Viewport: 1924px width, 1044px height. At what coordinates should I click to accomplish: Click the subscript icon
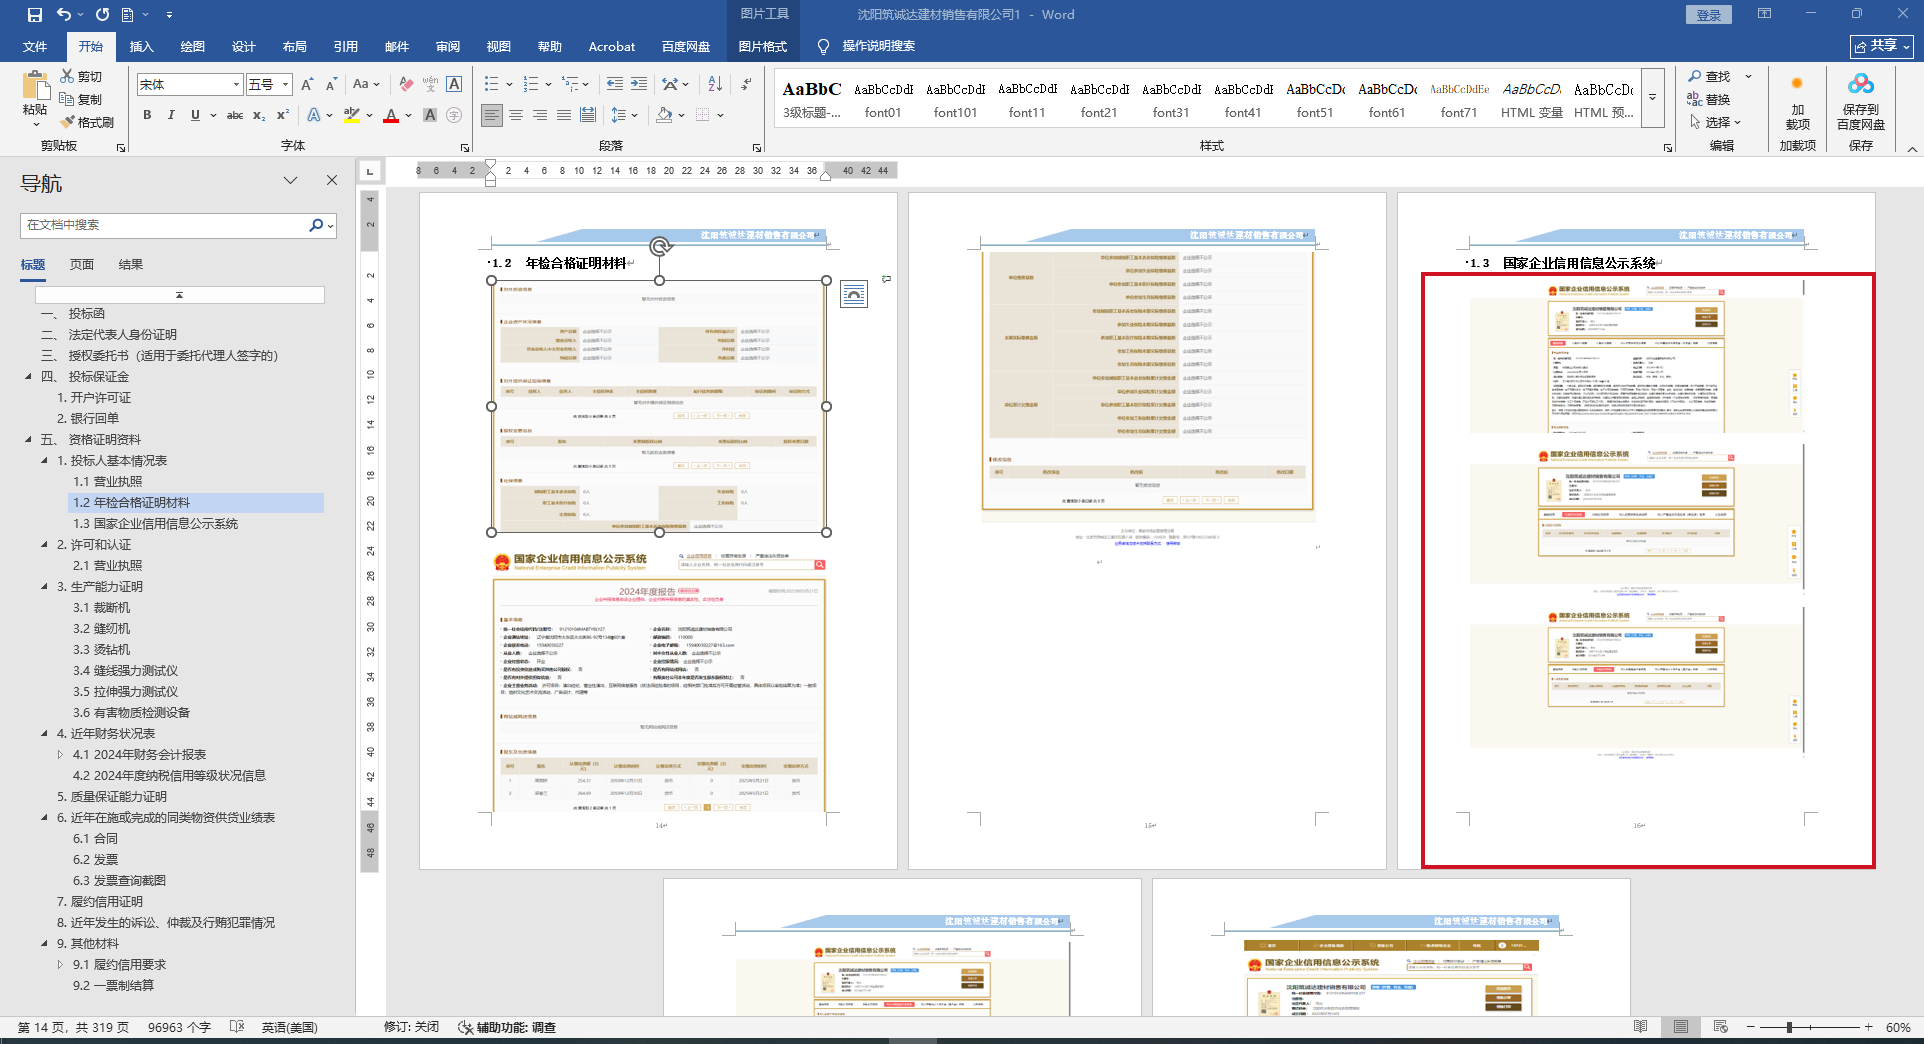click(259, 115)
